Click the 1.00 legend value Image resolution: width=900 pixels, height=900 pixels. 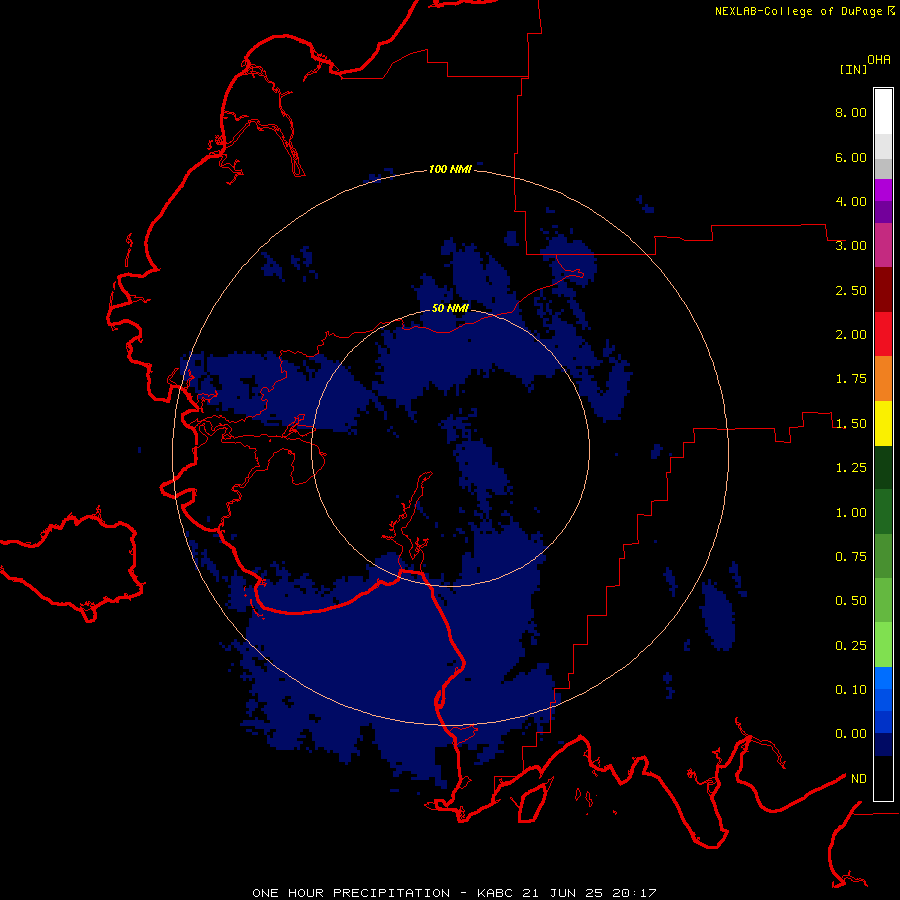pyautogui.click(x=851, y=513)
